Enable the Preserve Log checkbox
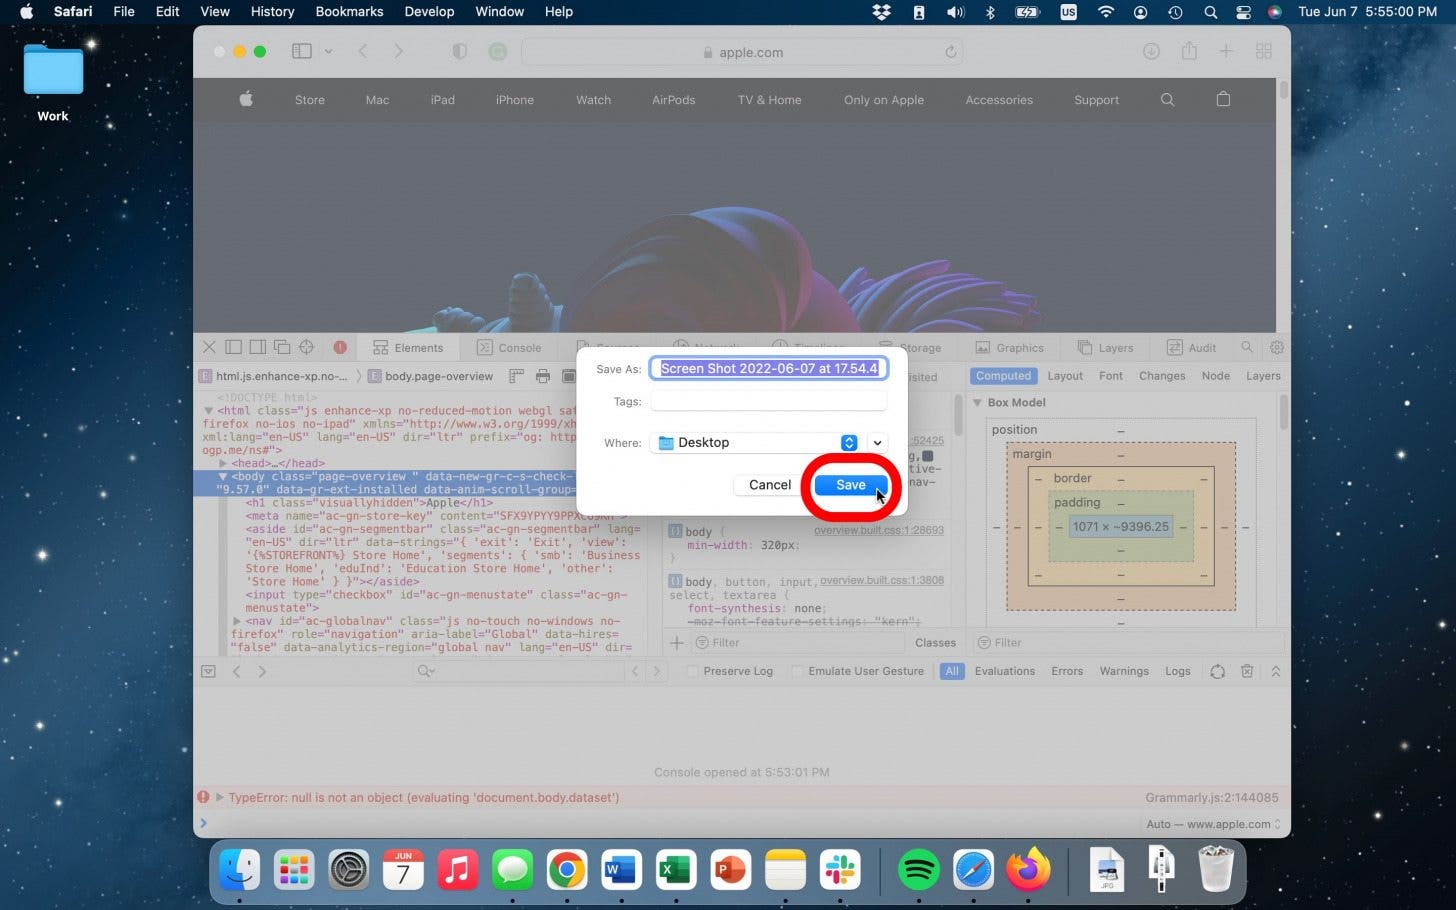This screenshot has height=910, width=1456. (x=693, y=671)
